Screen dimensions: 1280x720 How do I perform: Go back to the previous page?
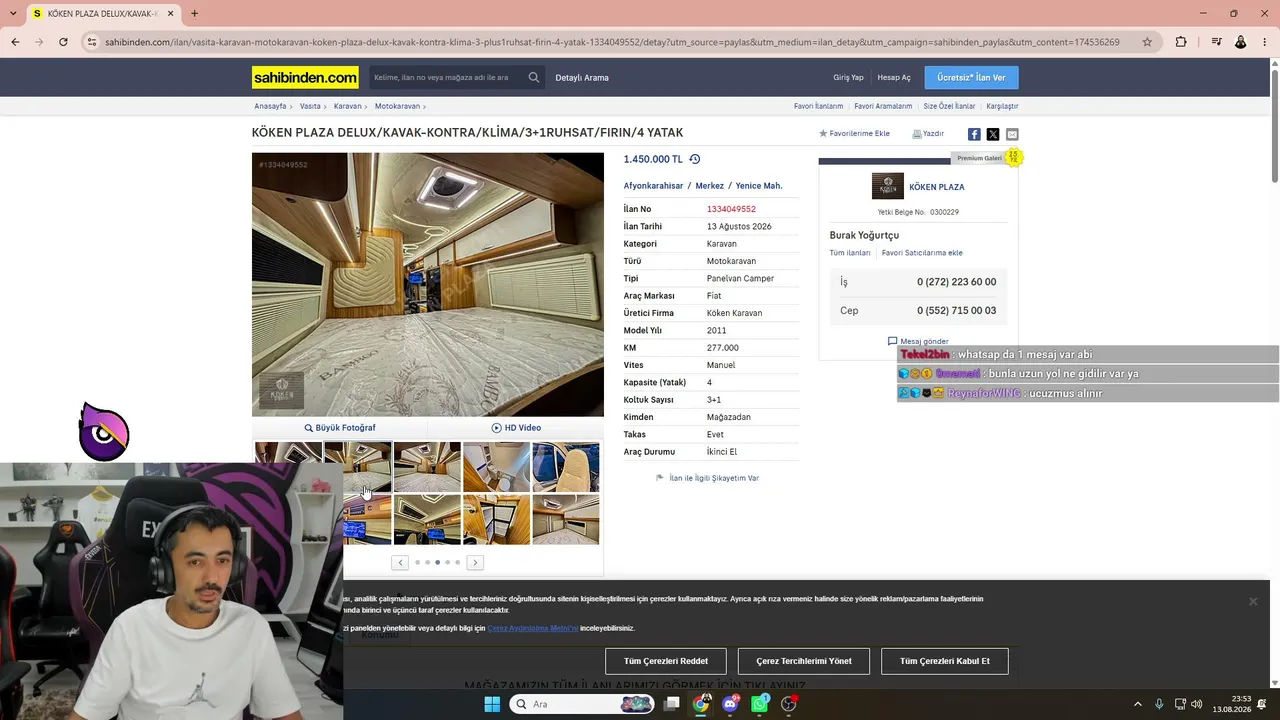(x=15, y=42)
